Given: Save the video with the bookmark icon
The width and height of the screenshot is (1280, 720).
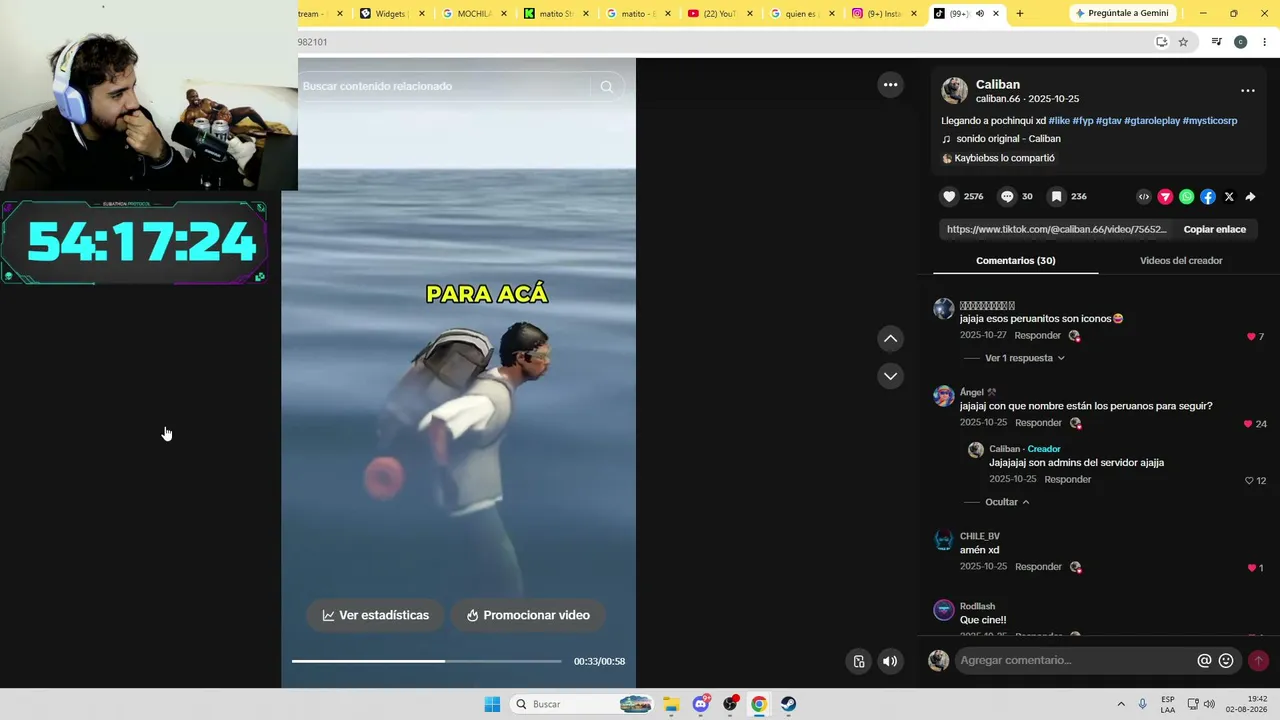Looking at the screenshot, I should 1056,197.
